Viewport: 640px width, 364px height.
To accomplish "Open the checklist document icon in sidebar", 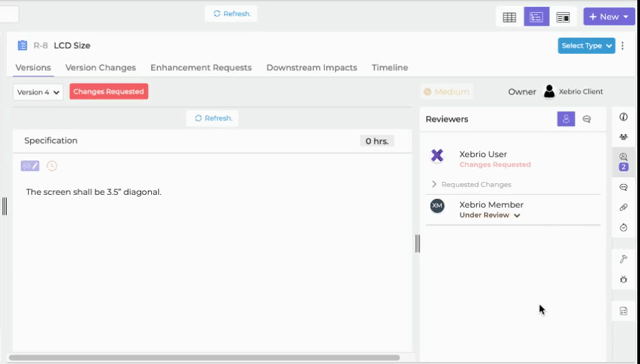I will coord(623,311).
